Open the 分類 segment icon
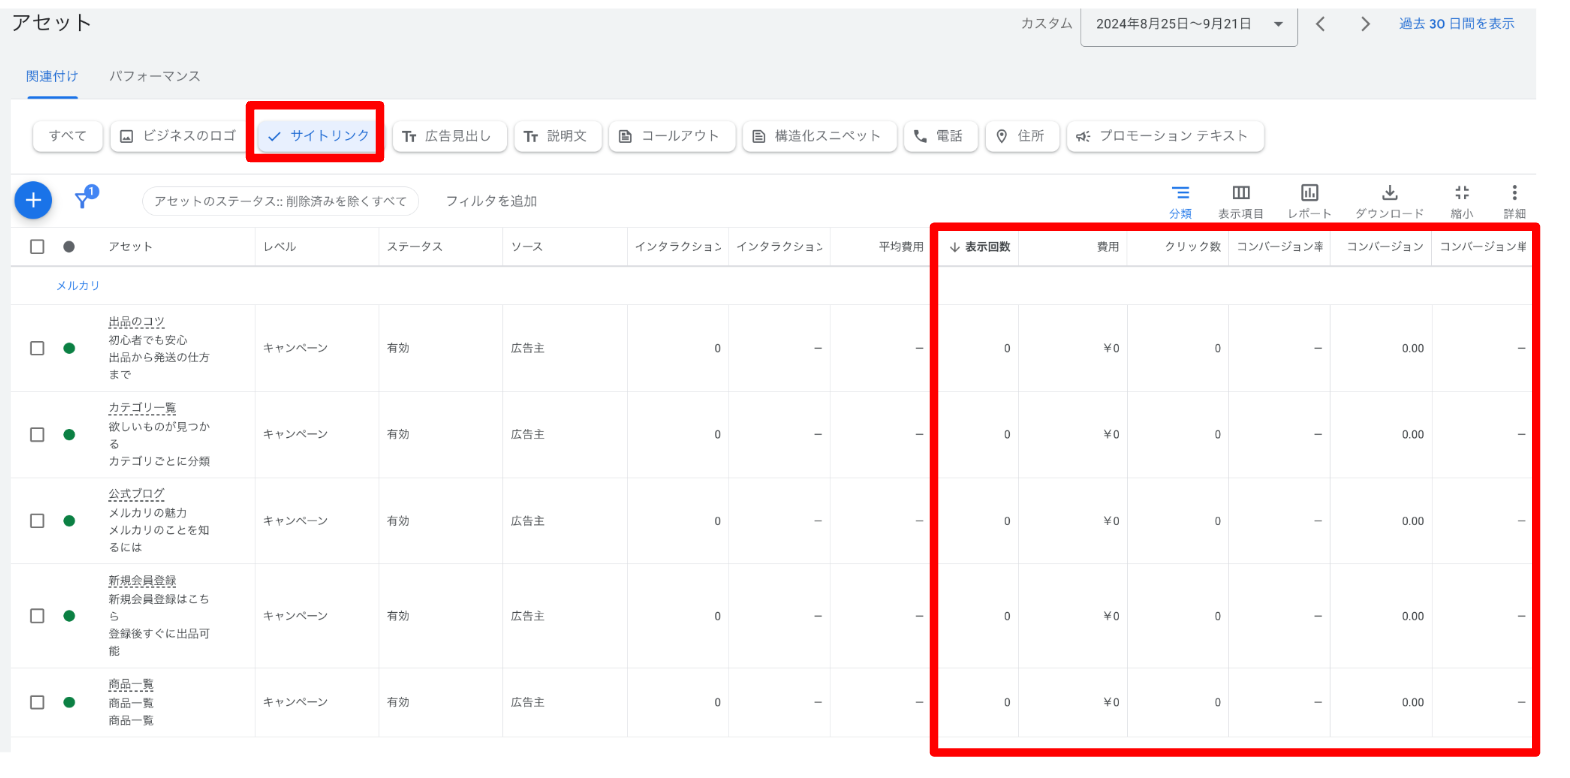This screenshot has height=778, width=1570. 1180,193
